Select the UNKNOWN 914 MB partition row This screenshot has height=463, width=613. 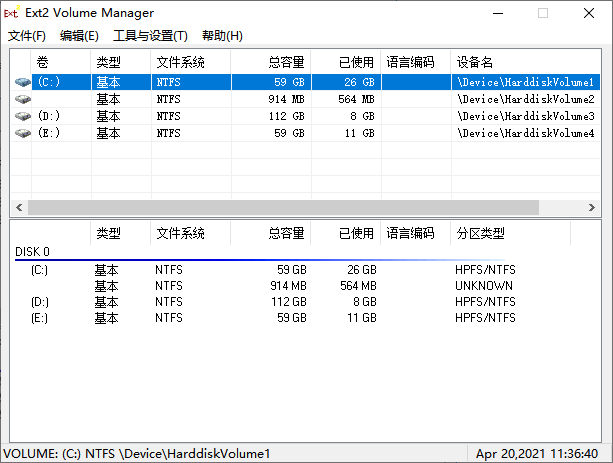click(300, 286)
